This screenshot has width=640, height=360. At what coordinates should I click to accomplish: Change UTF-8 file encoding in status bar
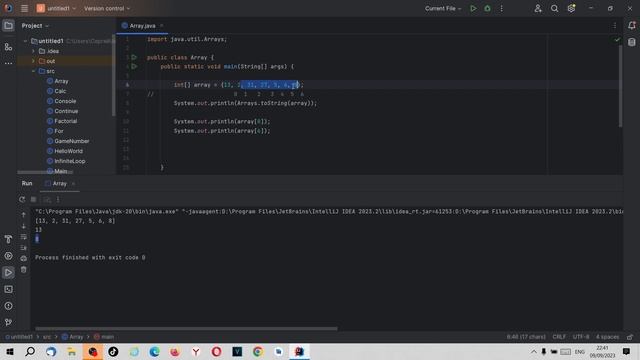581,337
